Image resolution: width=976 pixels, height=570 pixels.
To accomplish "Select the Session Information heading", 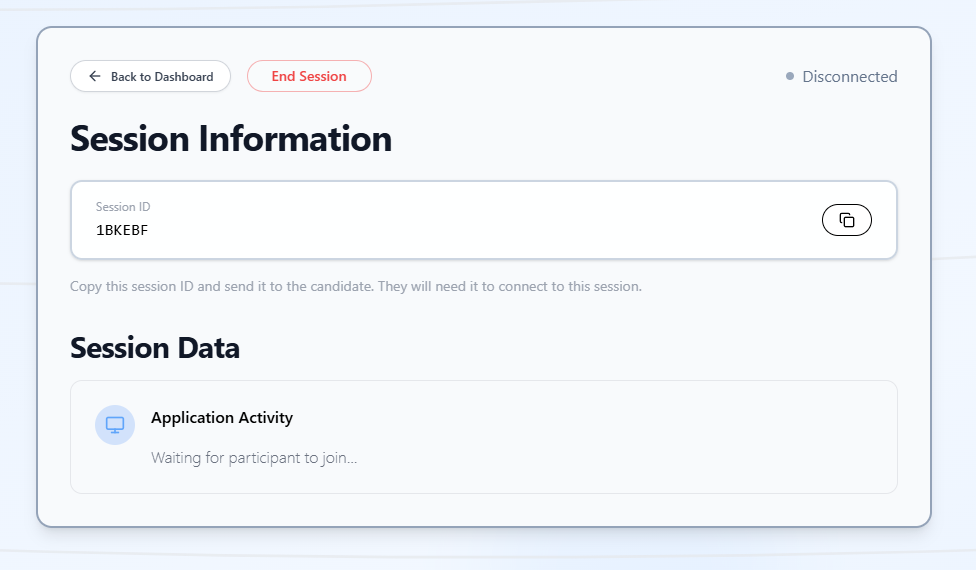I will pos(231,138).
